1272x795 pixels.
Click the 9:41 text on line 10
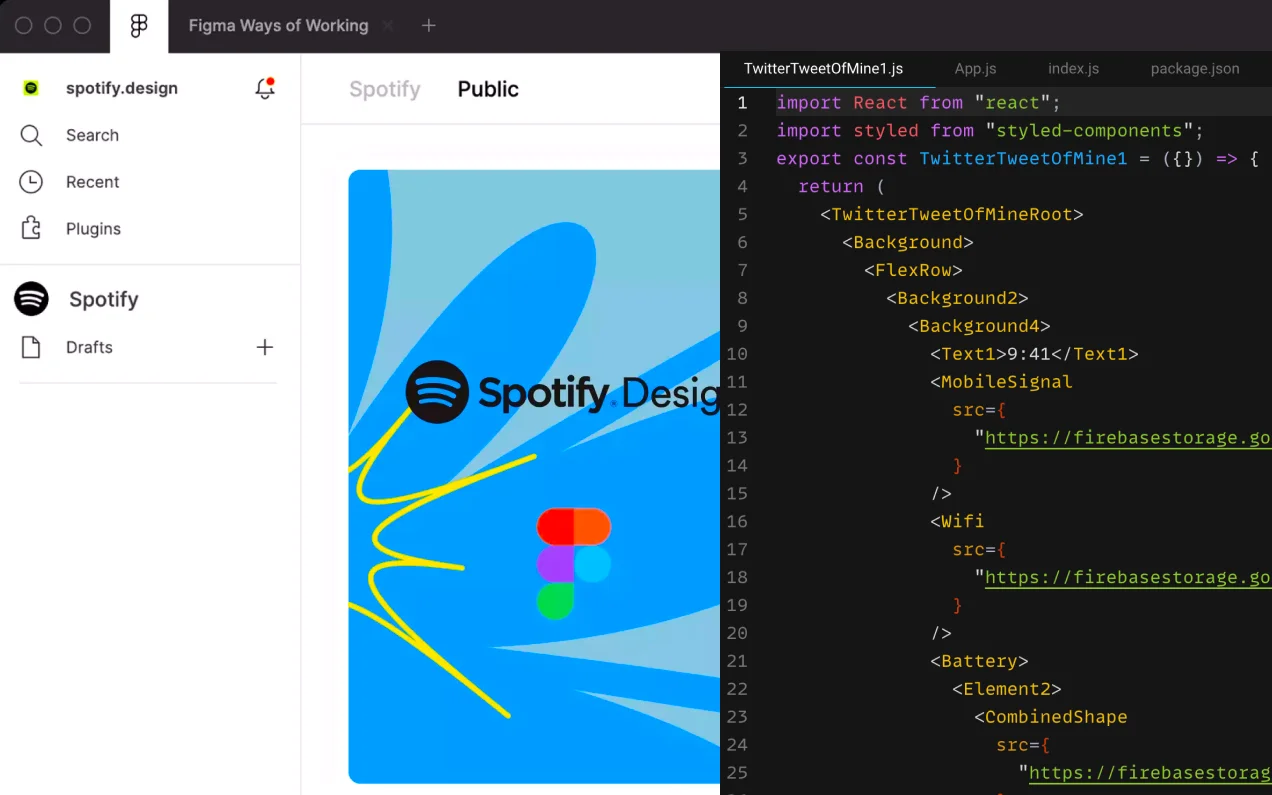click(1029, 354)
